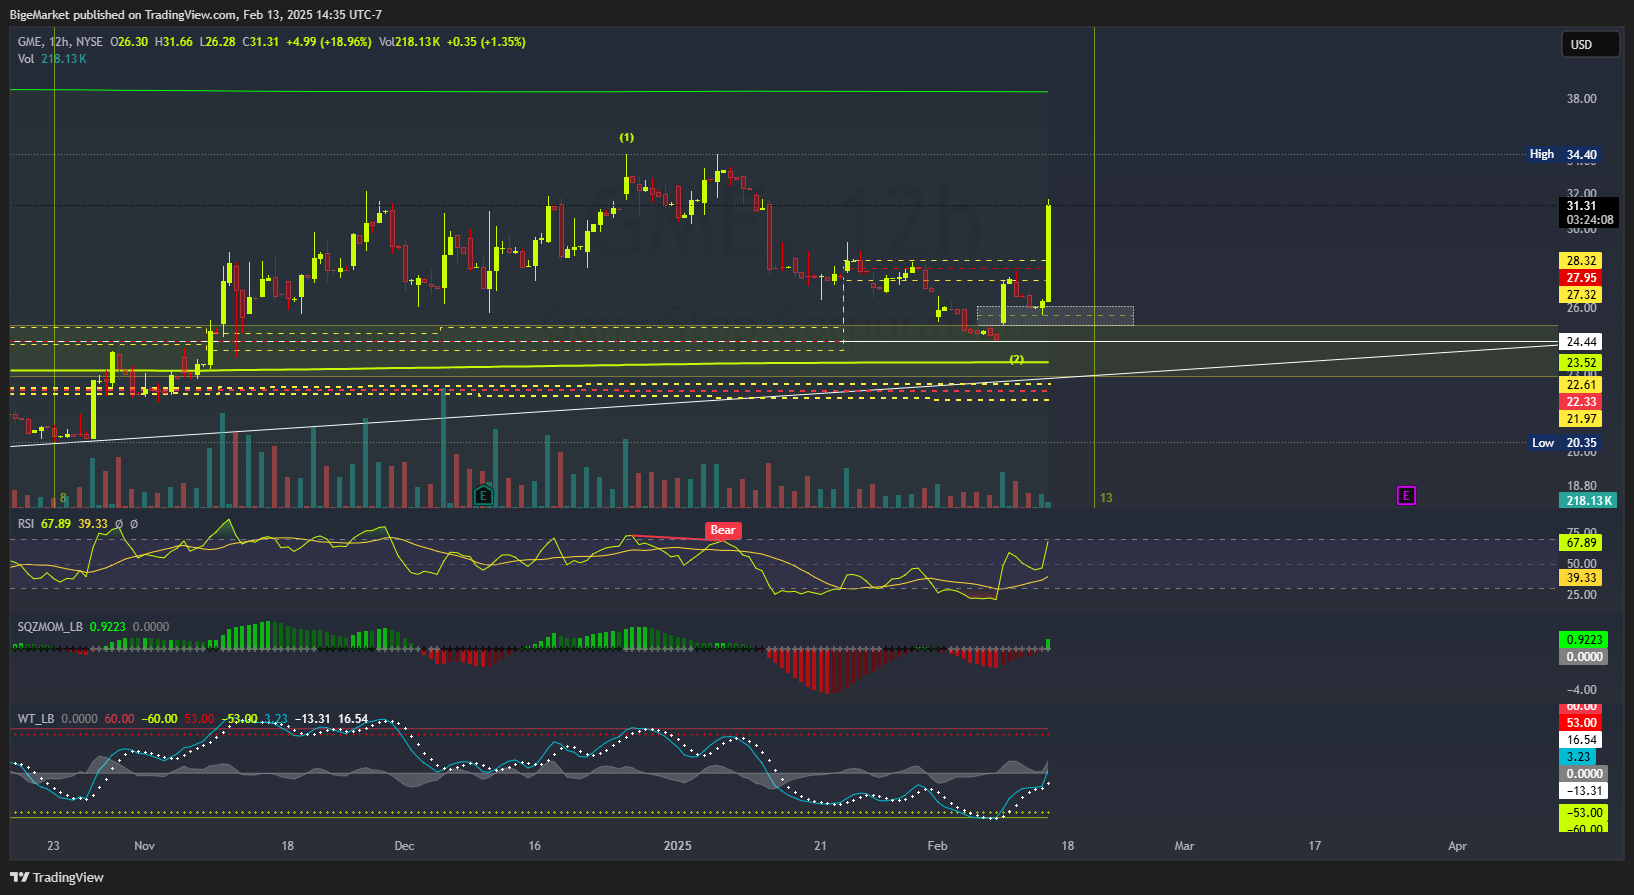The height and width of the screenshot is (895, 1634).
Task: Click the -53.00 WaveTrend label
Action: [x=1582, y=813]
